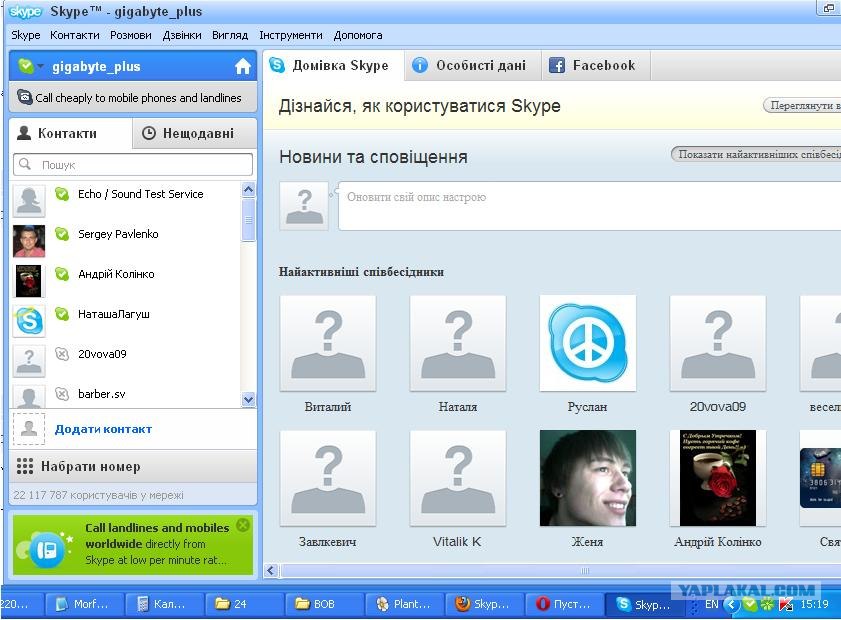The image size is (841, 620).
Task: Click the mood message field Оновити свій опис
Action: click(589, 206)
